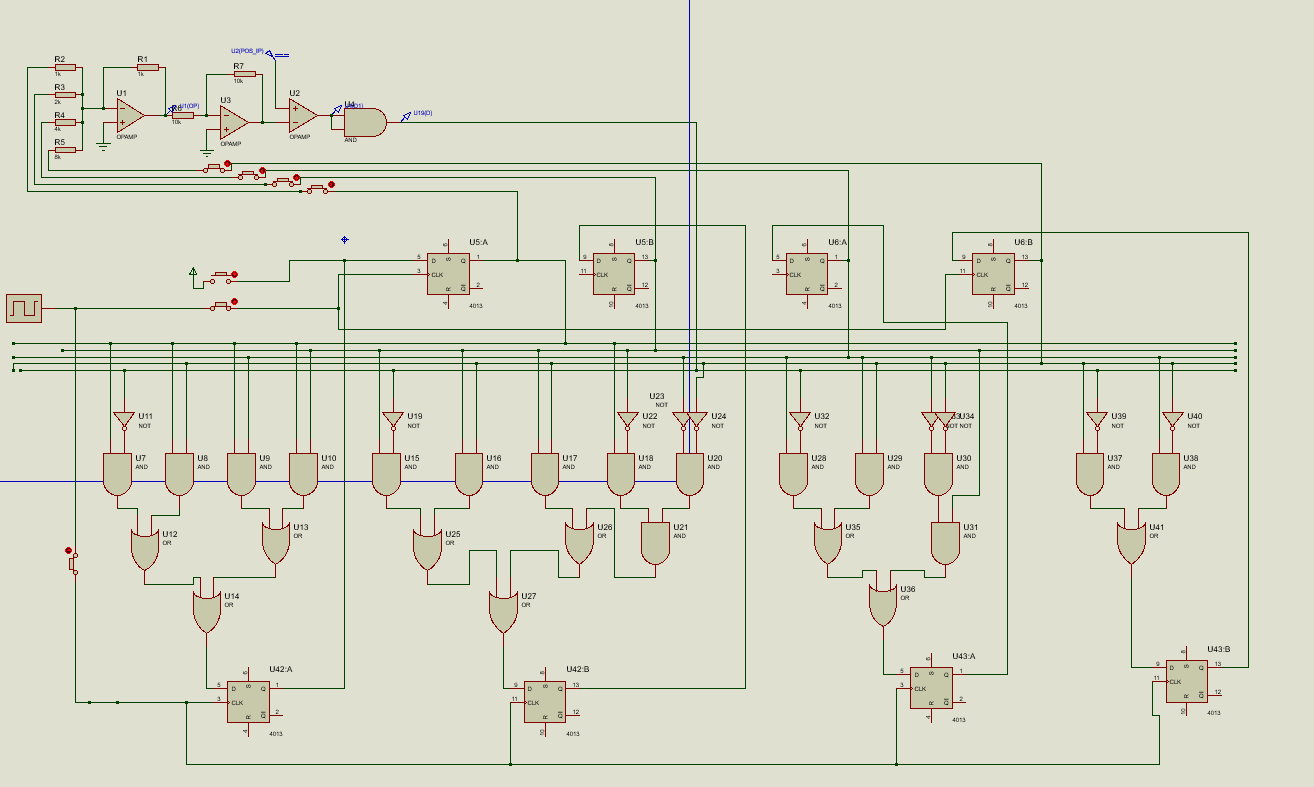This screenshot has width=1314, height=787.
Task: Select flip-flop U6:A
Action: point(806,274)
